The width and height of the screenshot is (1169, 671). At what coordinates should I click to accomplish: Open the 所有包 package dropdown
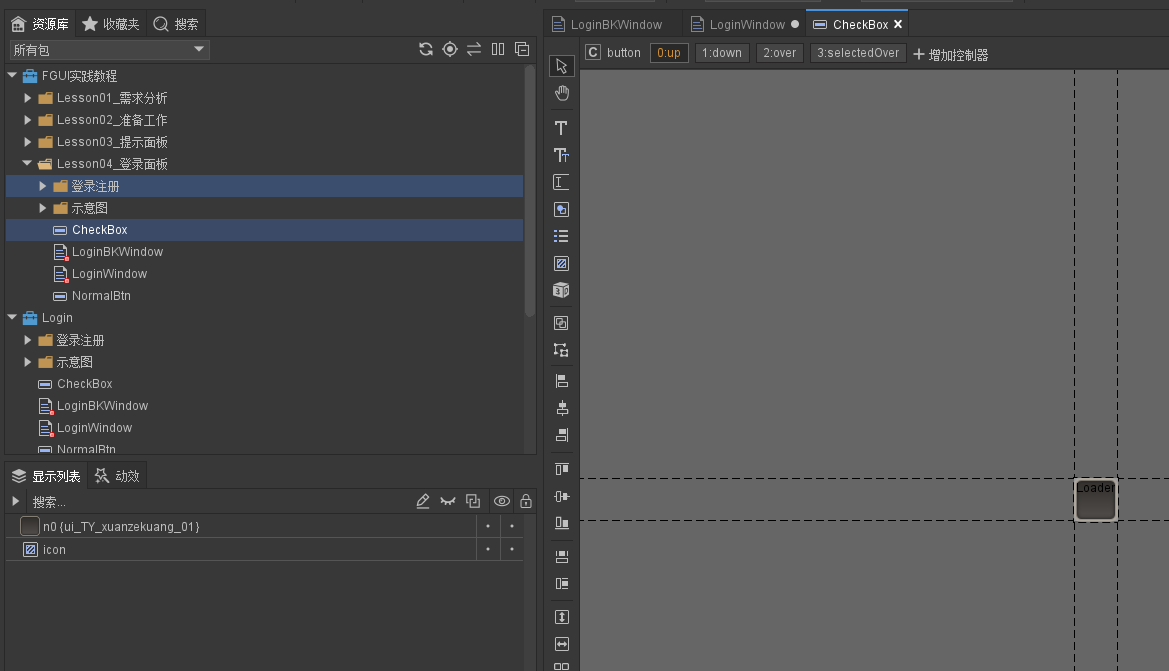109,49
